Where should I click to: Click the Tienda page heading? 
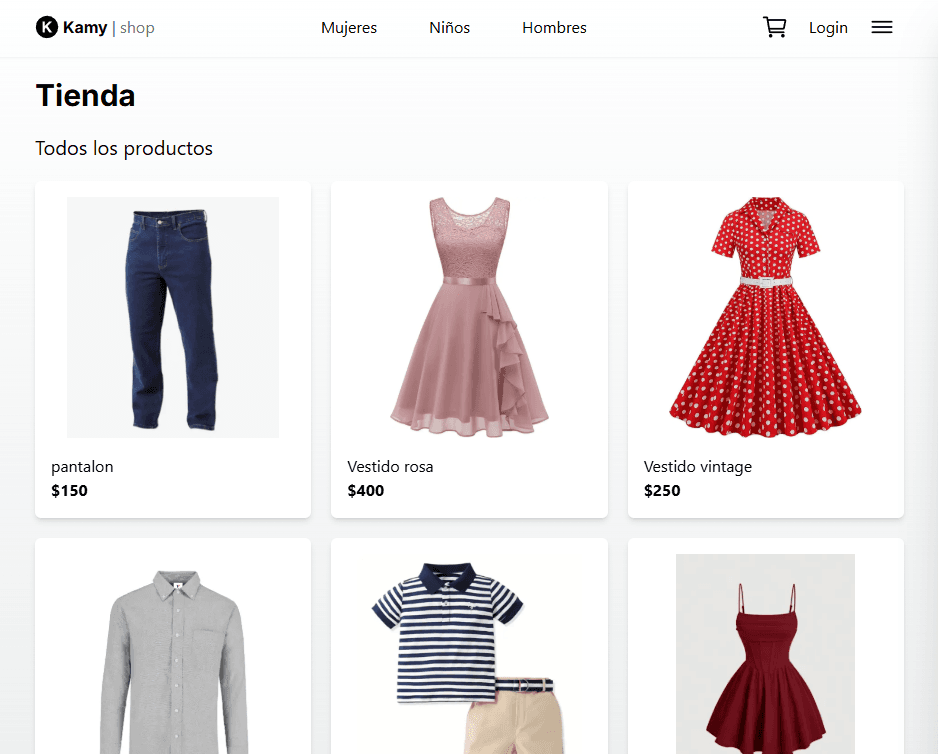pyautogui.click(x=86, y=96)
